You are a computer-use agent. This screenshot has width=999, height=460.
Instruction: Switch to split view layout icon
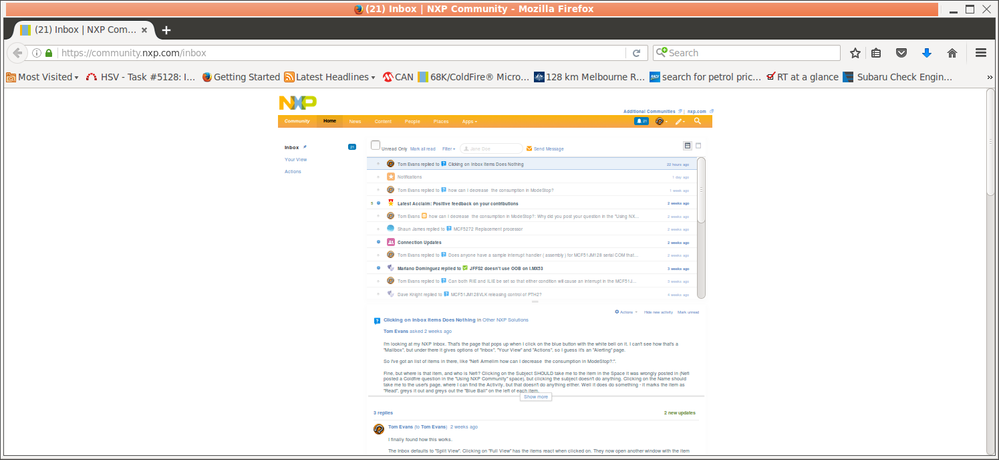(687, 145)
